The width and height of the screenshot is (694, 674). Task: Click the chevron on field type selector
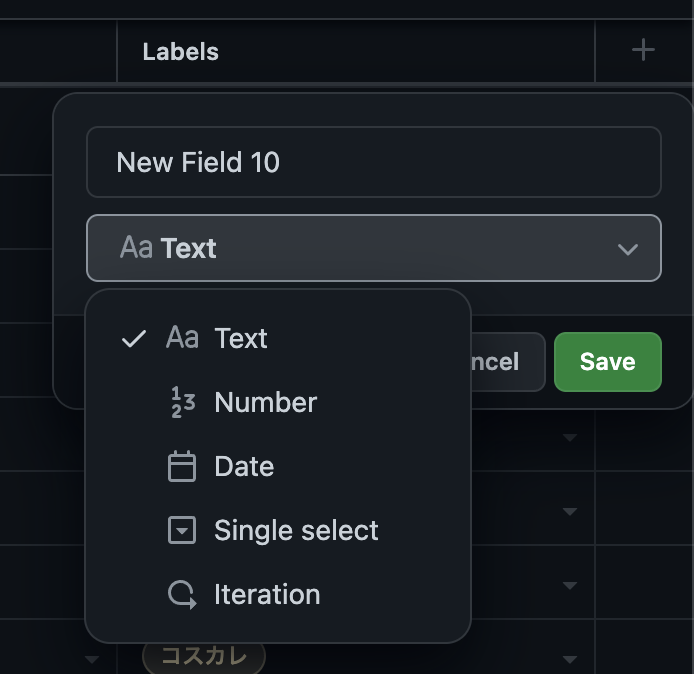click(628, 249)
